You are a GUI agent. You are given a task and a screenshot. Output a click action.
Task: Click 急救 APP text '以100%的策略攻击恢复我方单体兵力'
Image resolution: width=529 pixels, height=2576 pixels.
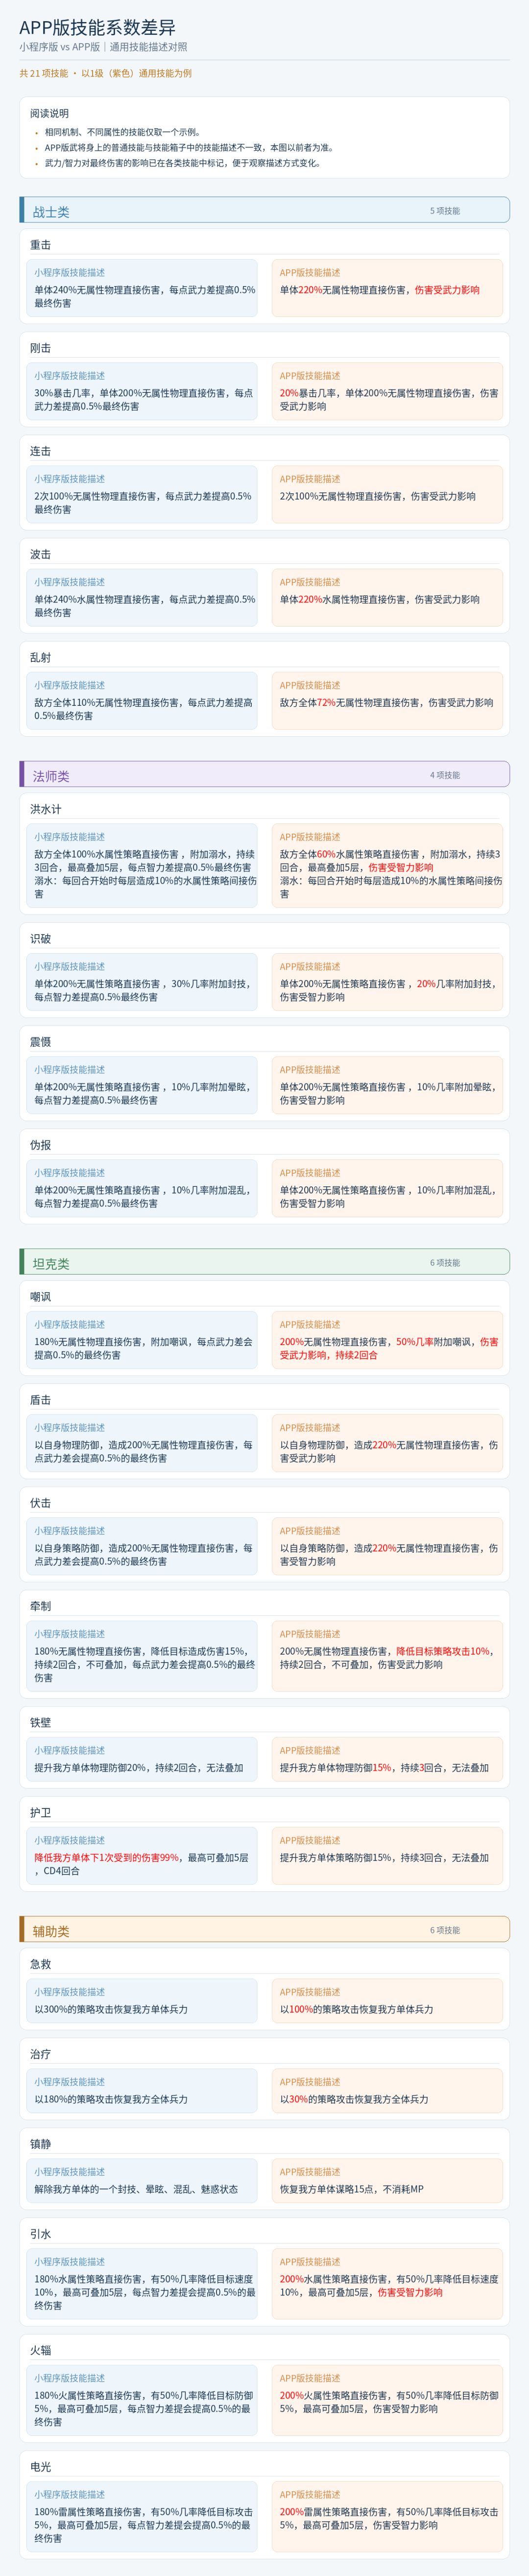click(x=357, y=2009)
